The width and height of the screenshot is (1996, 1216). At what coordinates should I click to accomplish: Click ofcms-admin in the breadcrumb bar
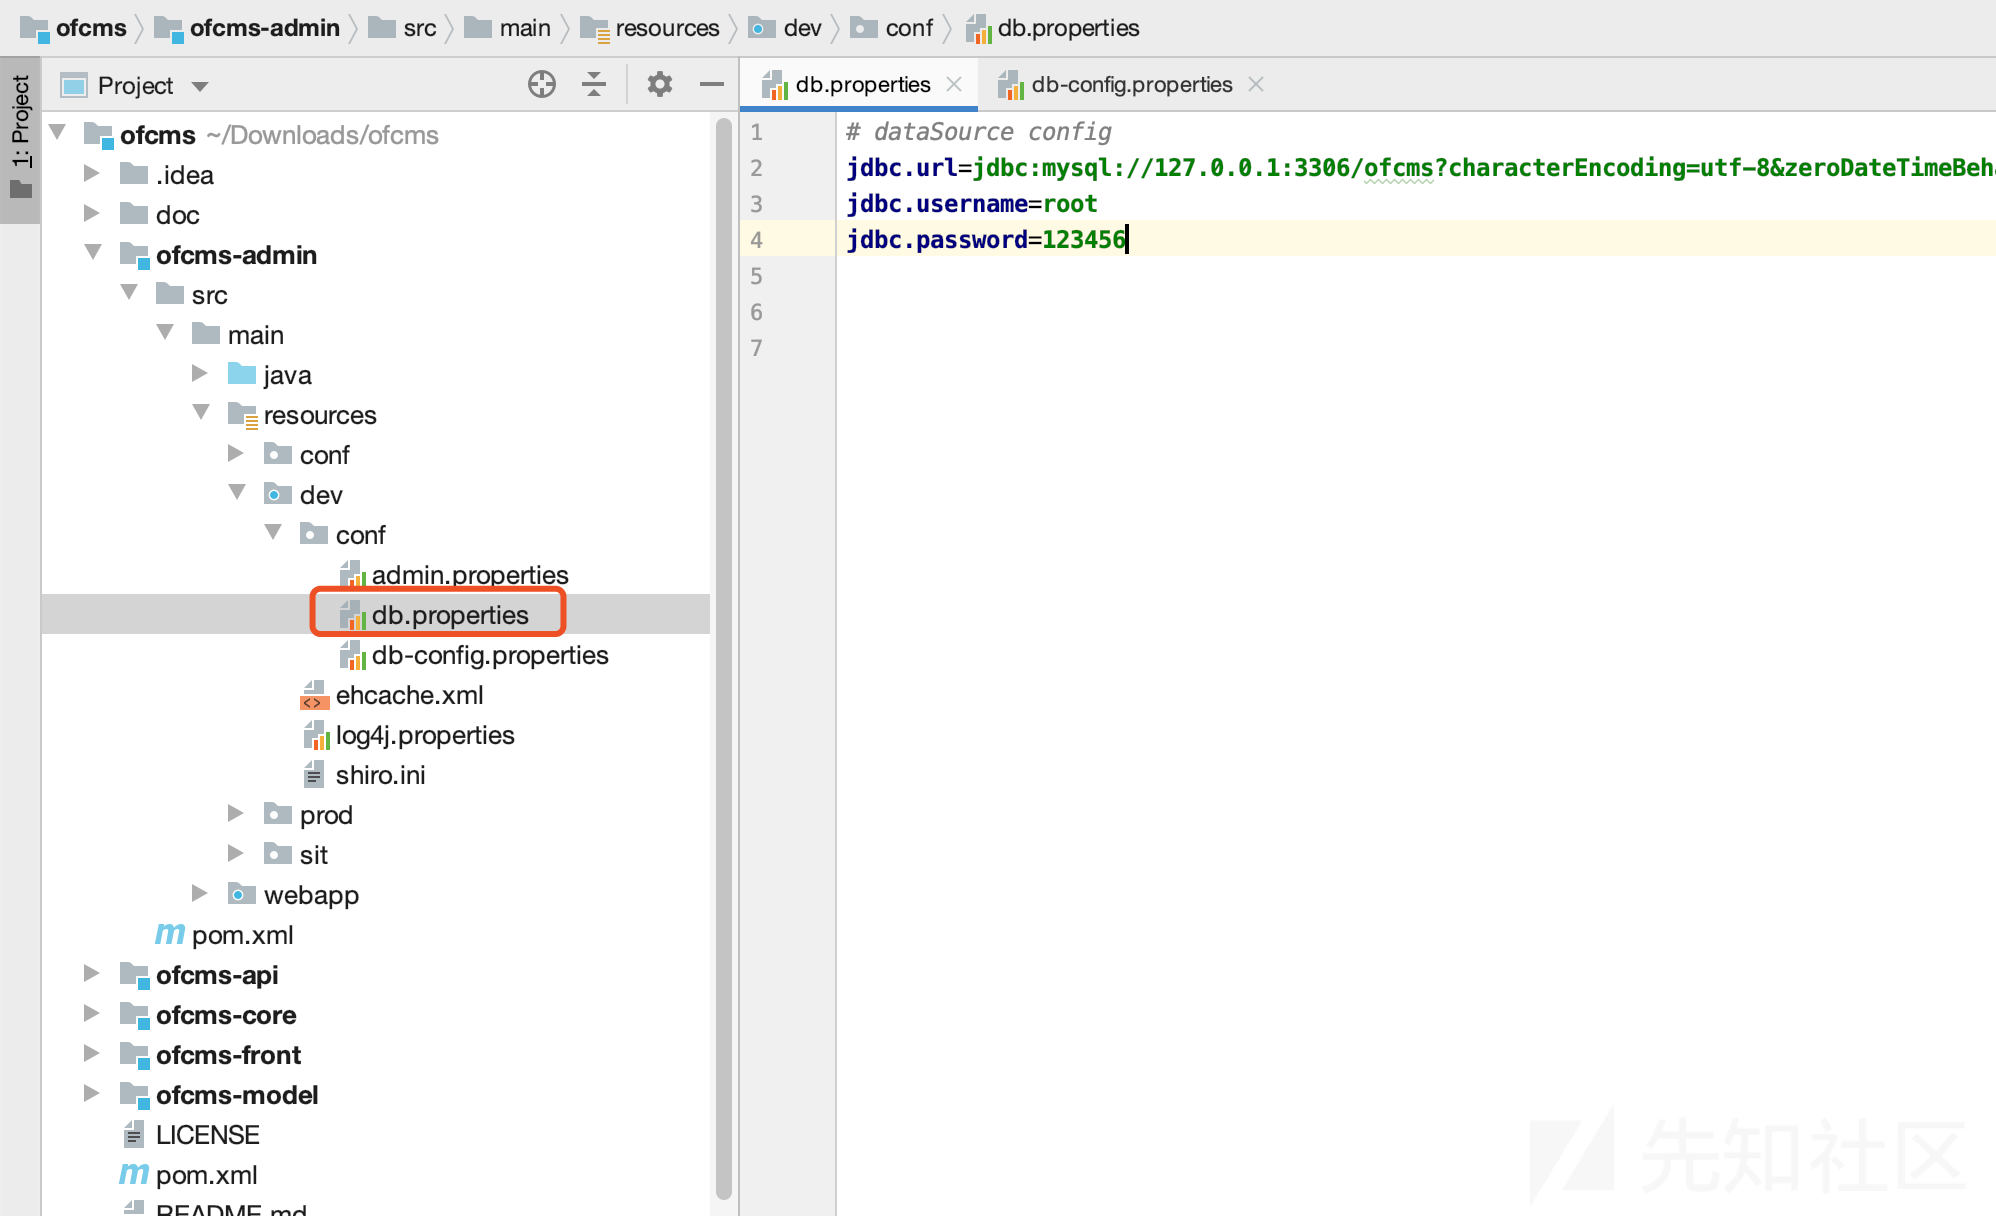[265, 28]
